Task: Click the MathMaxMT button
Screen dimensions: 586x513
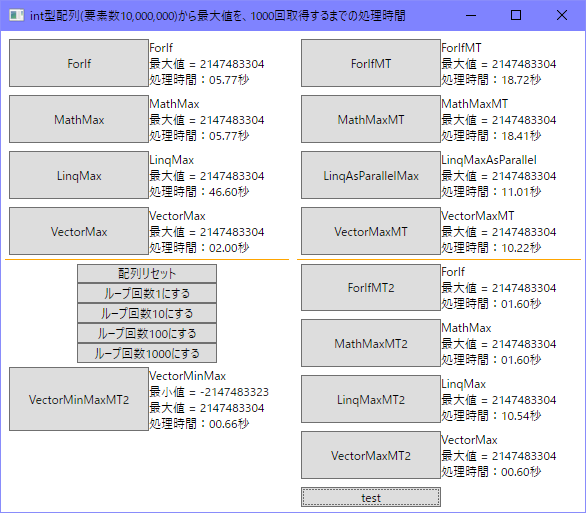Action: [371, 119]
